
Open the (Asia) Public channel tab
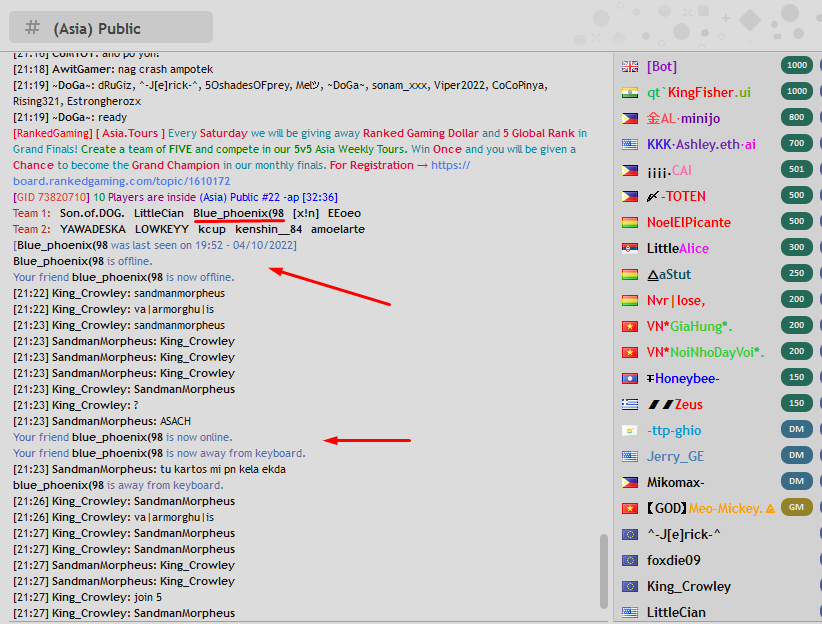[x=111, y=27]
